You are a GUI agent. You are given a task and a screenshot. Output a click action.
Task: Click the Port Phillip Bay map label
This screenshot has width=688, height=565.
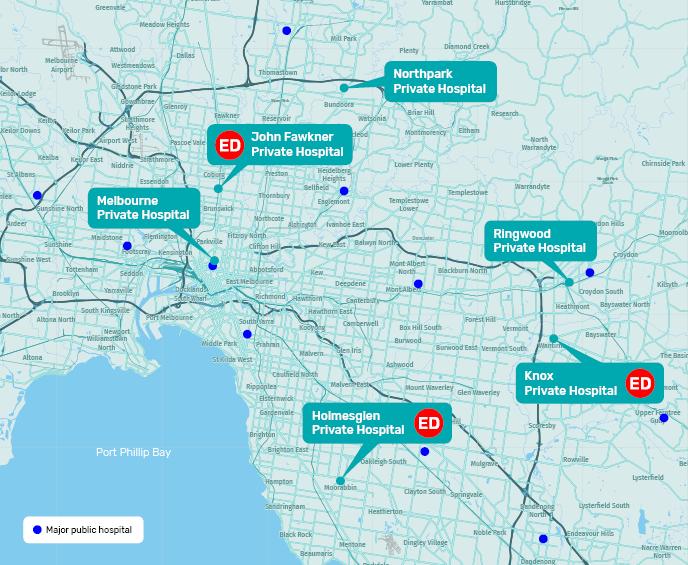point(133,452)
